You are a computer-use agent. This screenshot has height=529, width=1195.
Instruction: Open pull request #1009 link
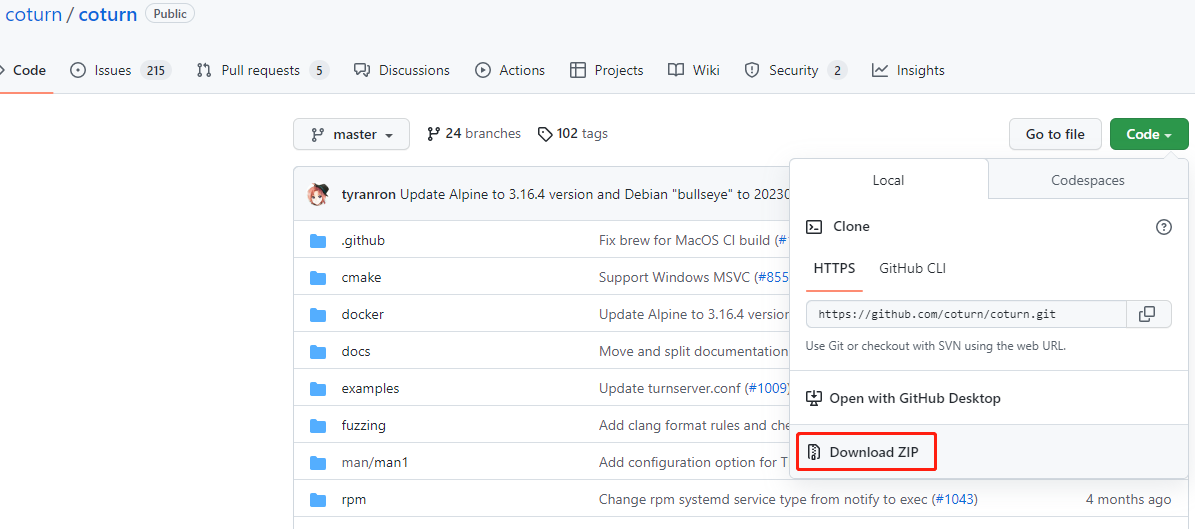click(x=767, y=389)
